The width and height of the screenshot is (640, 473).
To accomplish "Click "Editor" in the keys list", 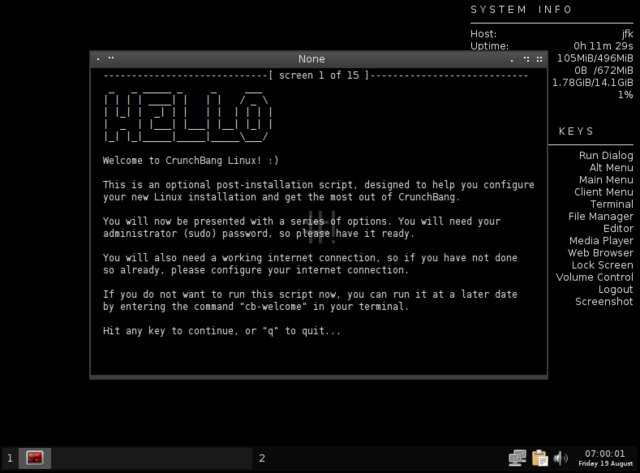I will tap(618, 229).
